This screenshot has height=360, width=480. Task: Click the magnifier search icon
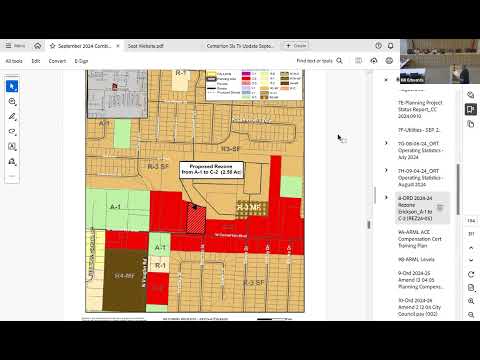tap(339, 61)
